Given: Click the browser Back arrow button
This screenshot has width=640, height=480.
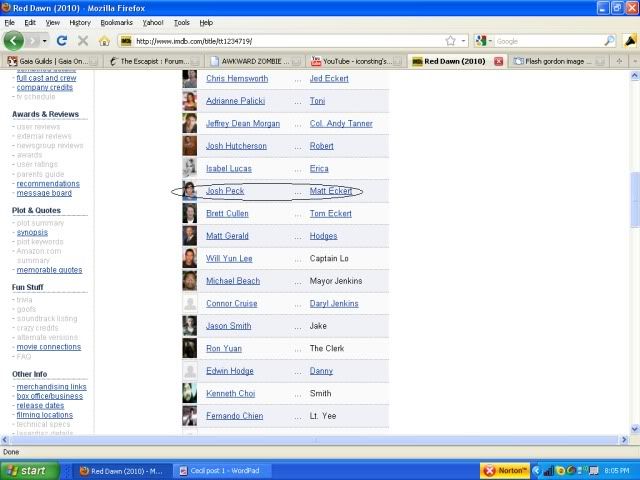Looking at the screenshot, I should coord(14,41).
